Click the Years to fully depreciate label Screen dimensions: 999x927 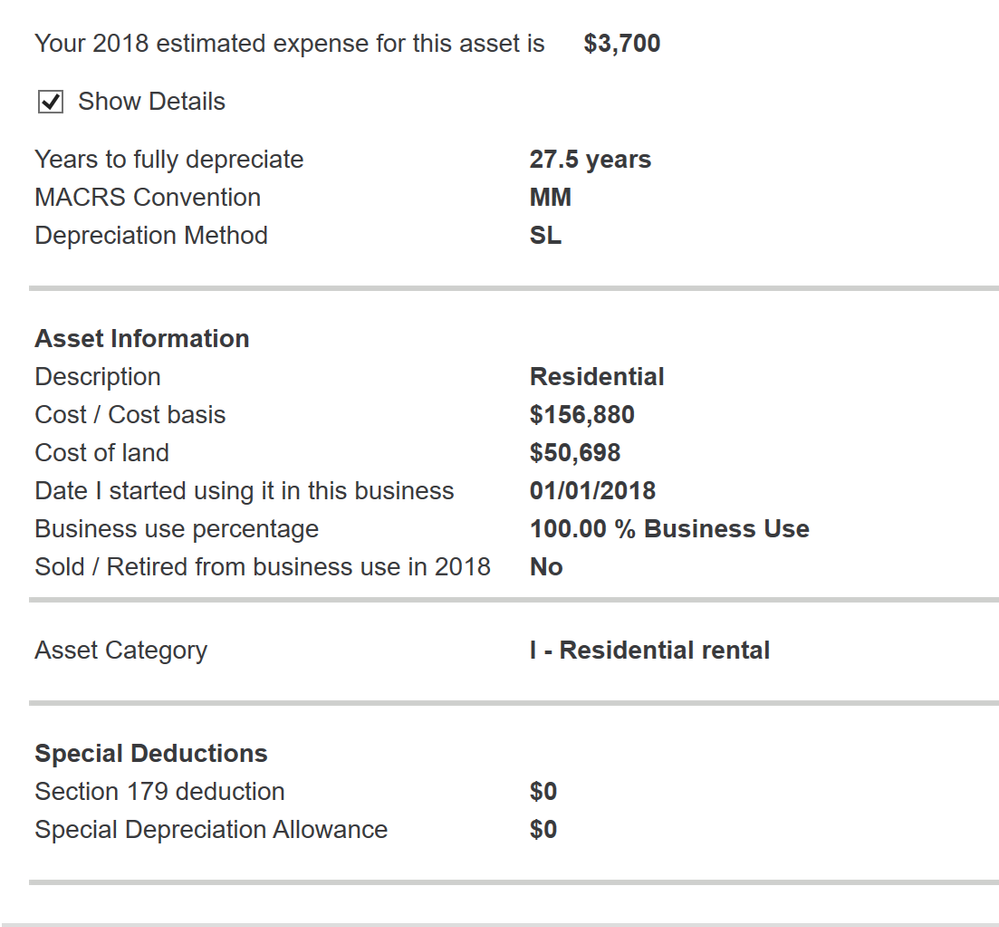point(169,160)
